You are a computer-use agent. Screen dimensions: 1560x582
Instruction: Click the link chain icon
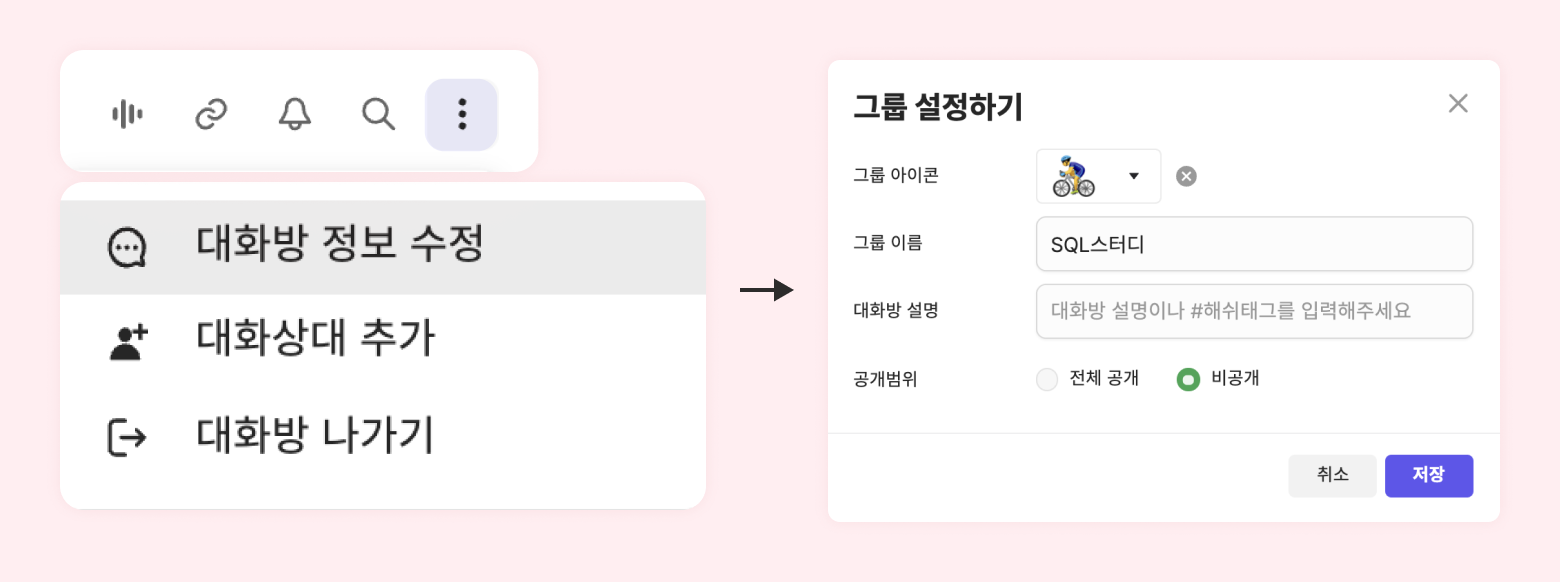point(211,115)
